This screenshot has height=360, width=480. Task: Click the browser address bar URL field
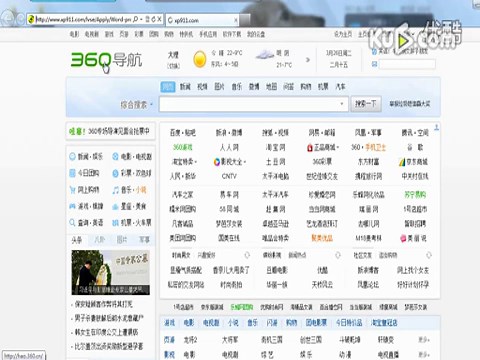coord(83,19)
